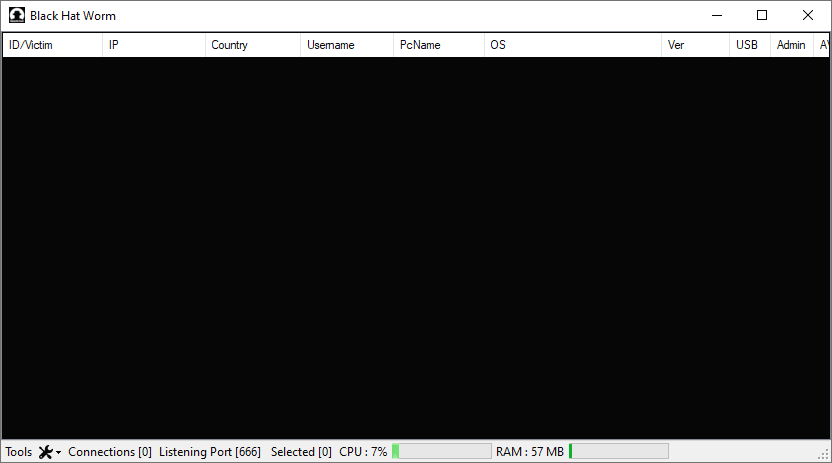The height and width of the screenshot is (463, 832).
Task: Maximize the Black Hat Worm window
Action: [x=762, y=15]
